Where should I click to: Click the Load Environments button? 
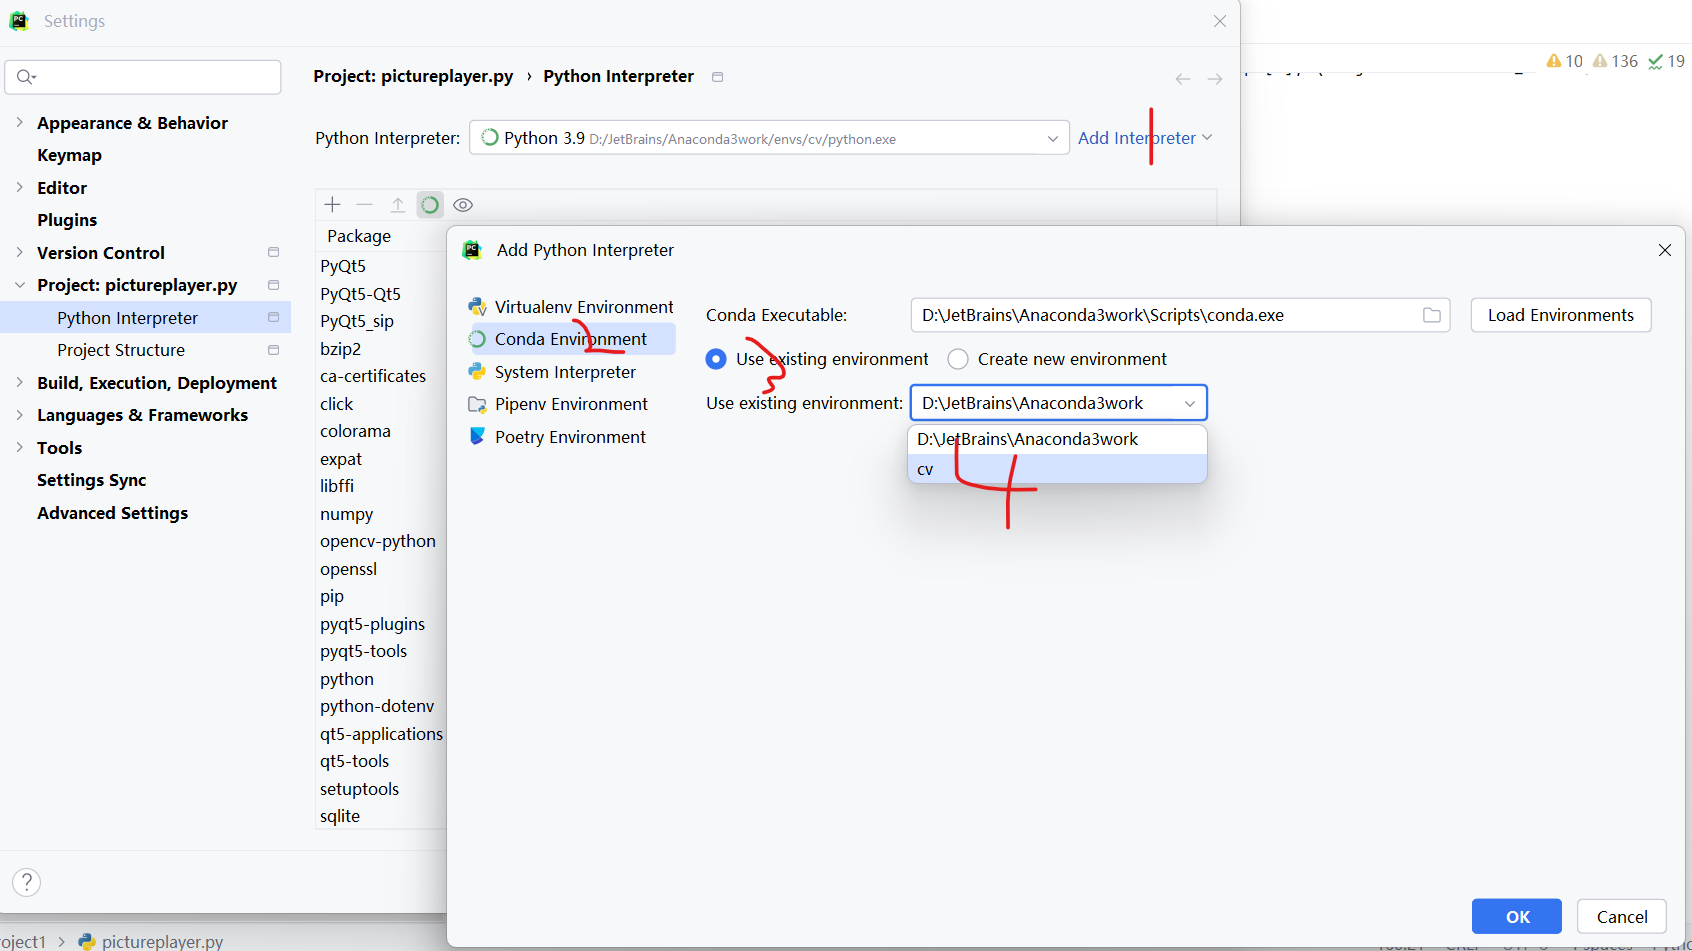pos(1561,315)
